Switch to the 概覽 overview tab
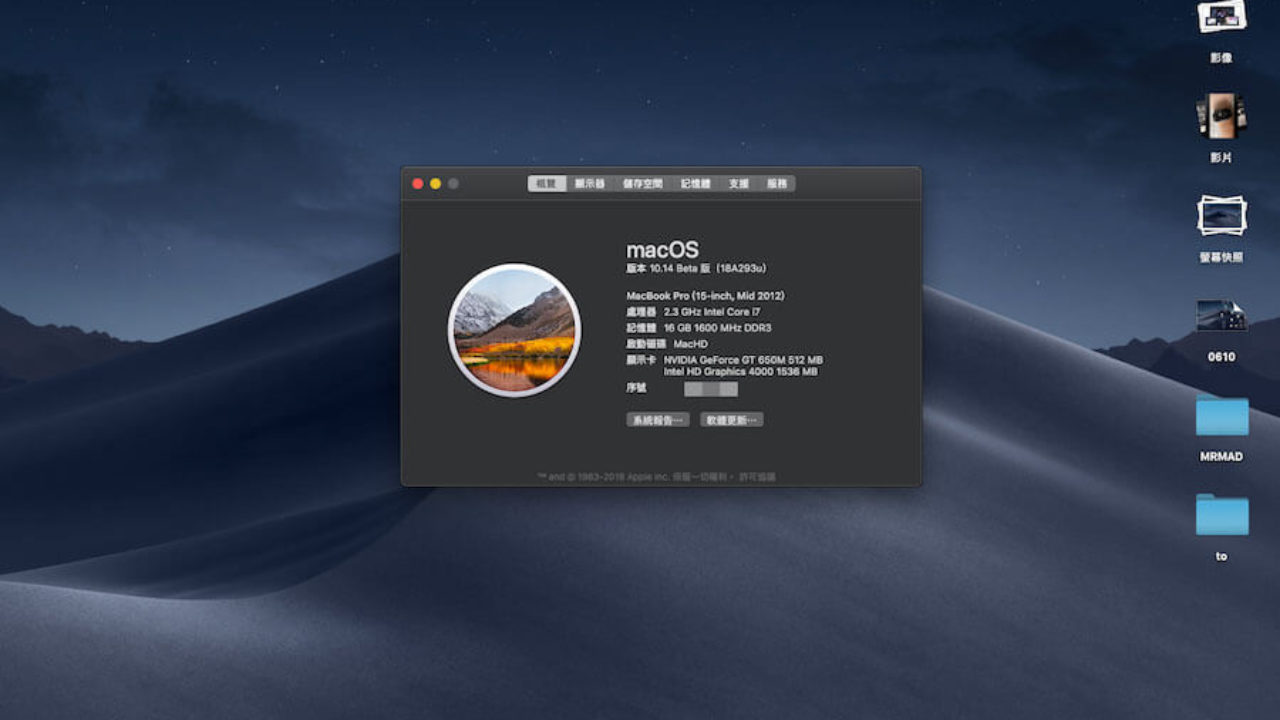This screenshot has height=720, width=1280. (x=547, y=184)
